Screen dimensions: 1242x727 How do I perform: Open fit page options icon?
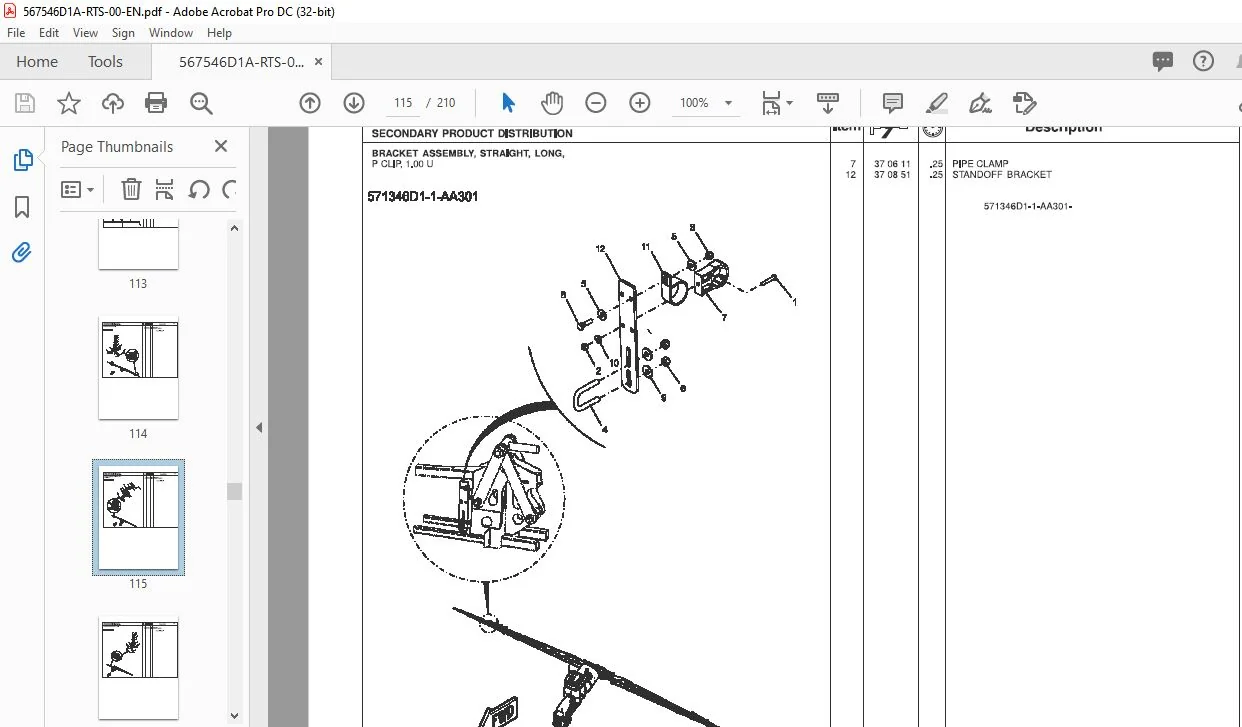[777, 103]
